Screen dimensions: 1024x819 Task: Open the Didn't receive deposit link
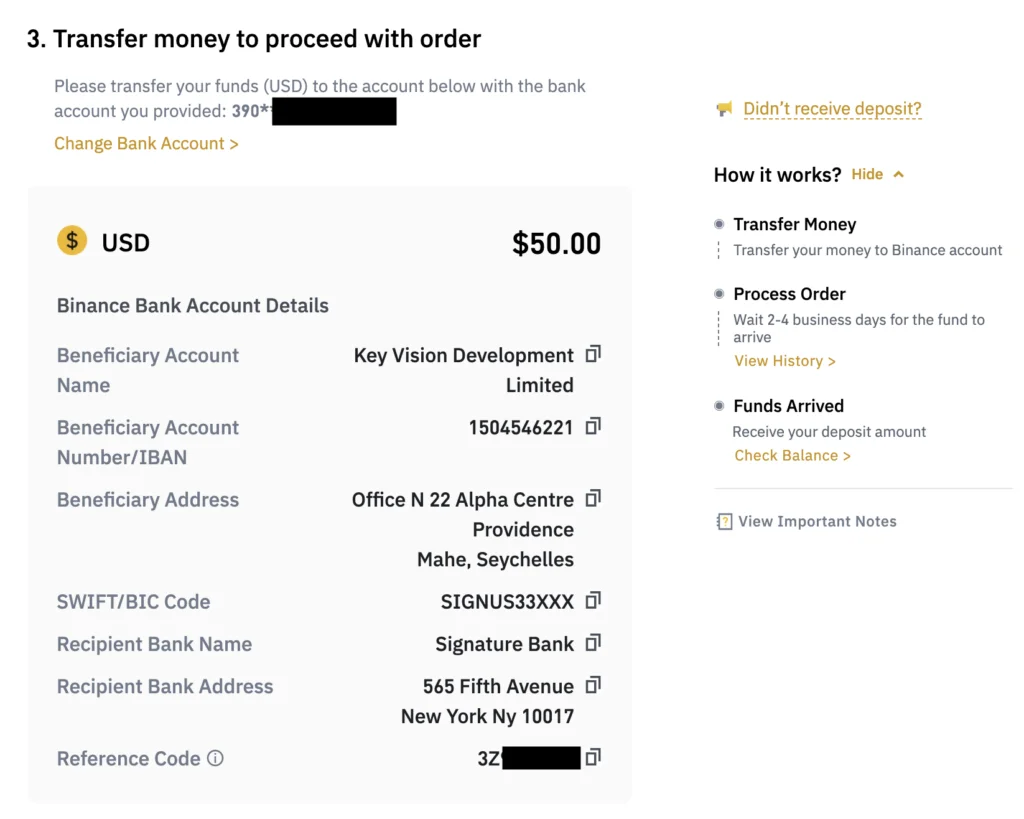832,109
